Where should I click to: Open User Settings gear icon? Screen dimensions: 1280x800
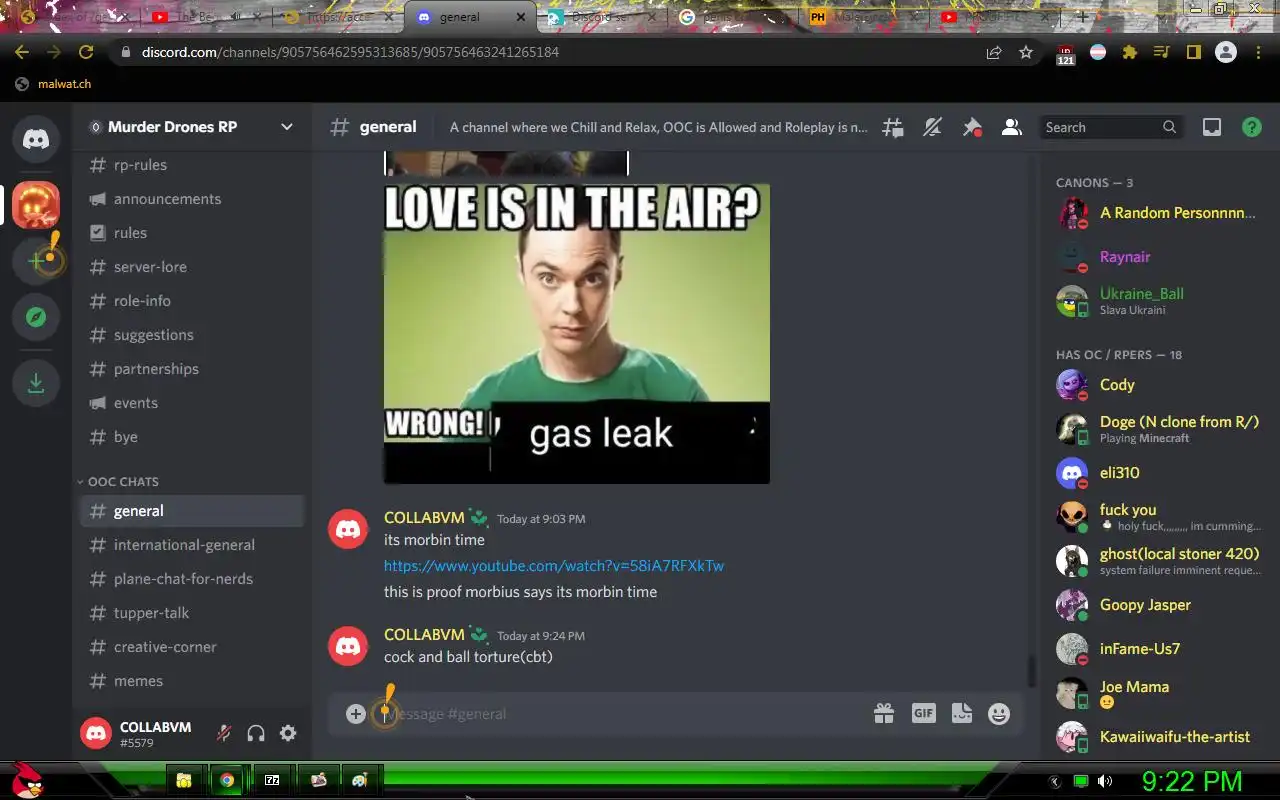(x=288, y=733)
